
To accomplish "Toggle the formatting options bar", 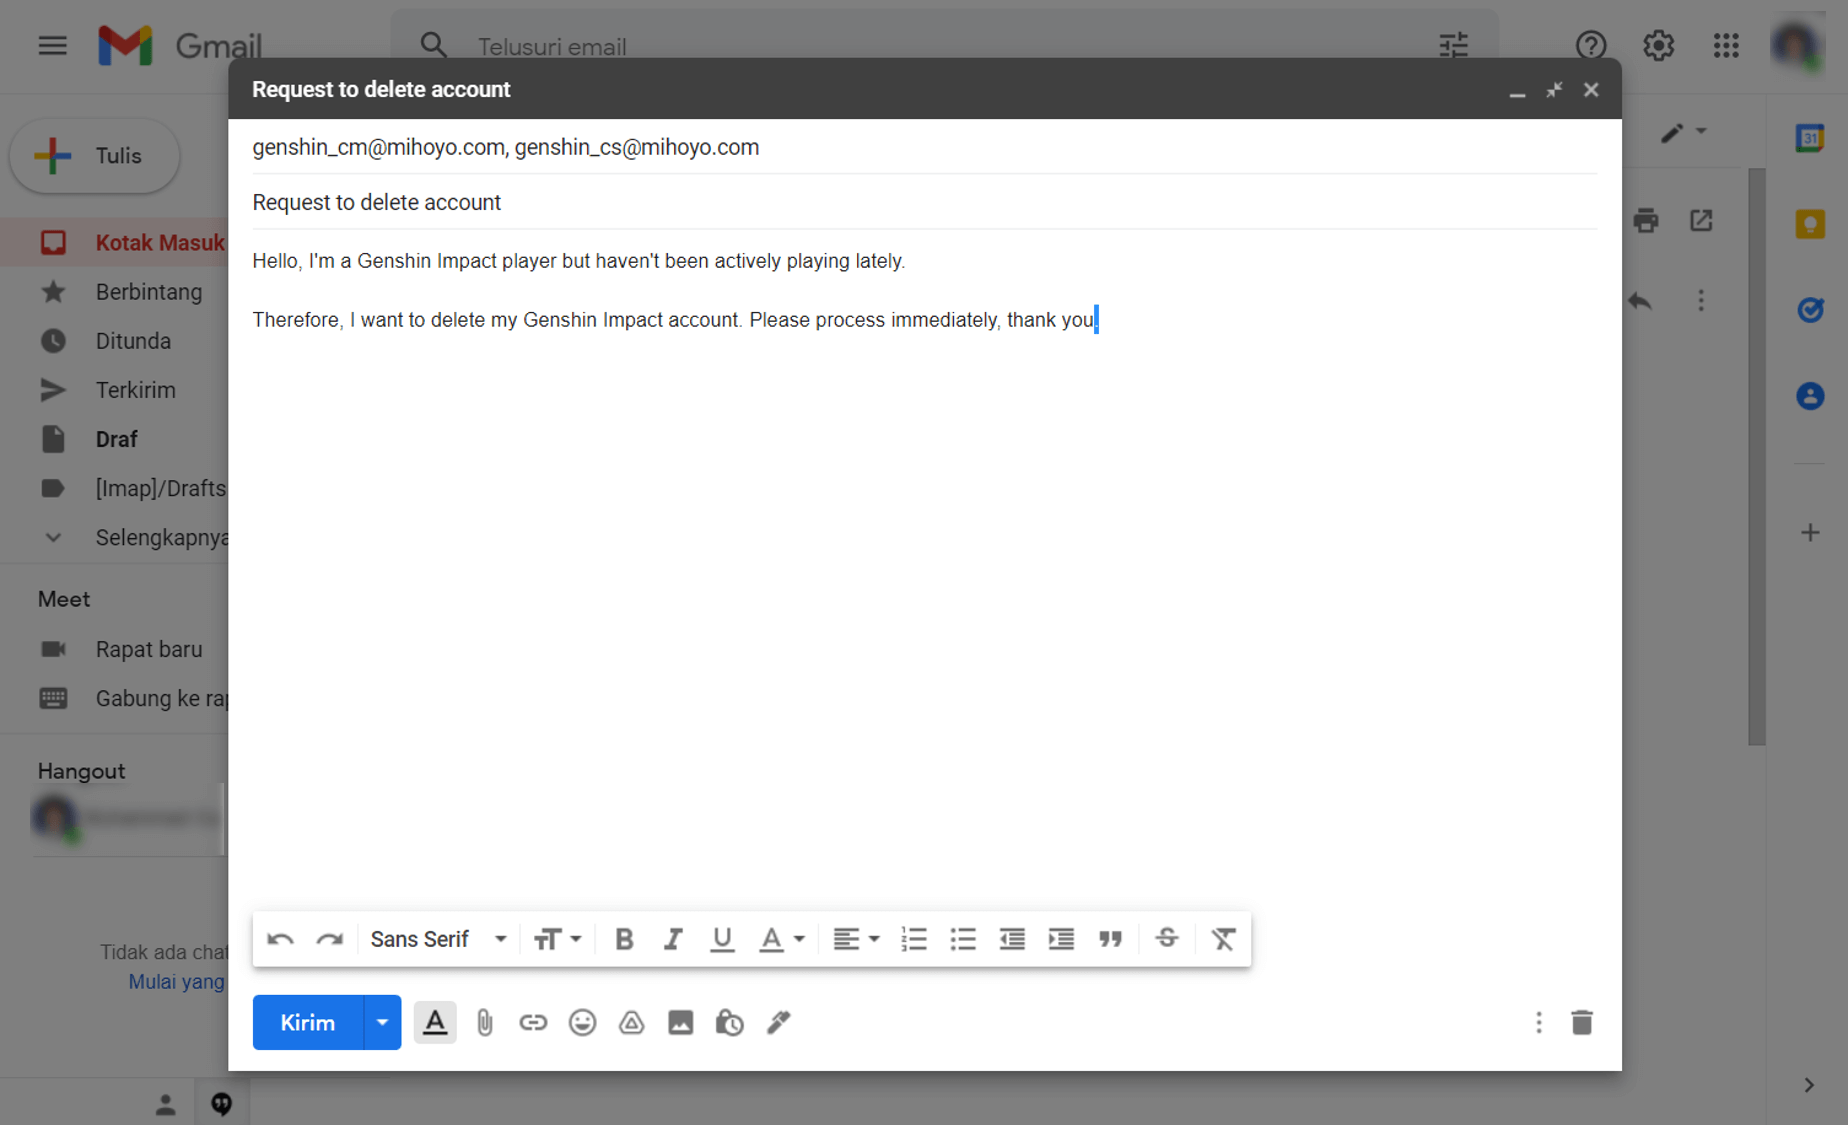I will click(x=435, y=1022).
